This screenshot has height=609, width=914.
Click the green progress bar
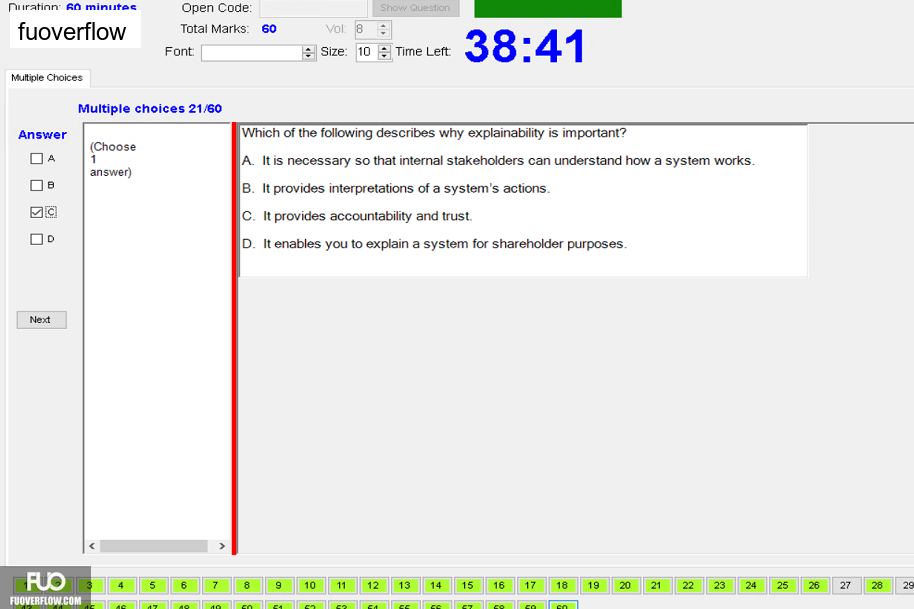click(548, 8)
